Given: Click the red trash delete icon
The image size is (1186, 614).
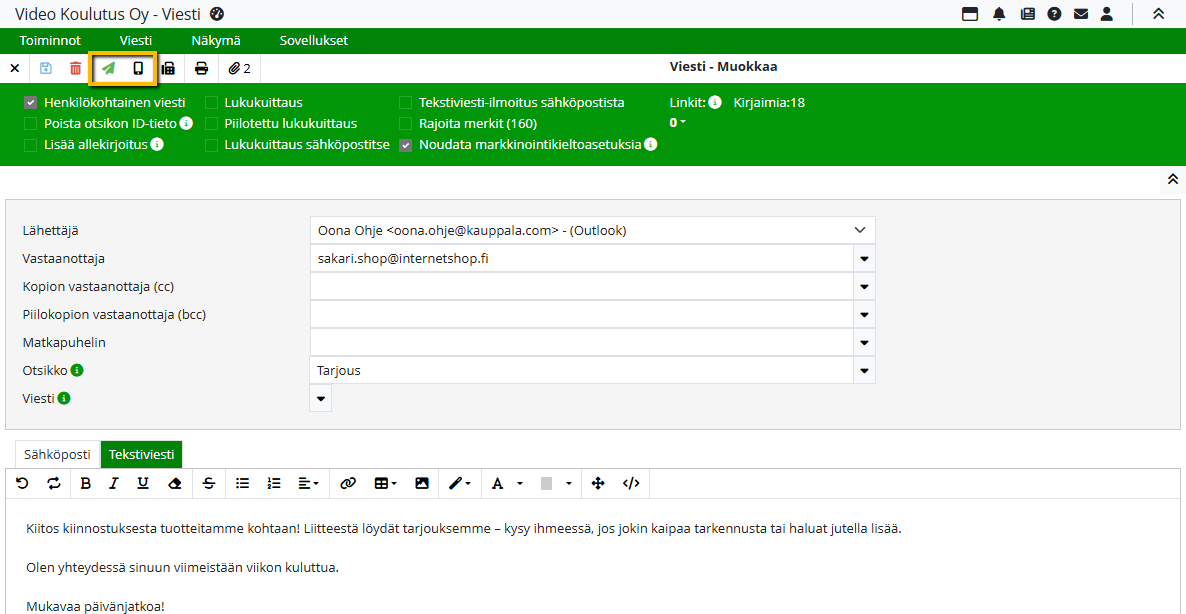Looking at the screenshot, I should (76, 68).
